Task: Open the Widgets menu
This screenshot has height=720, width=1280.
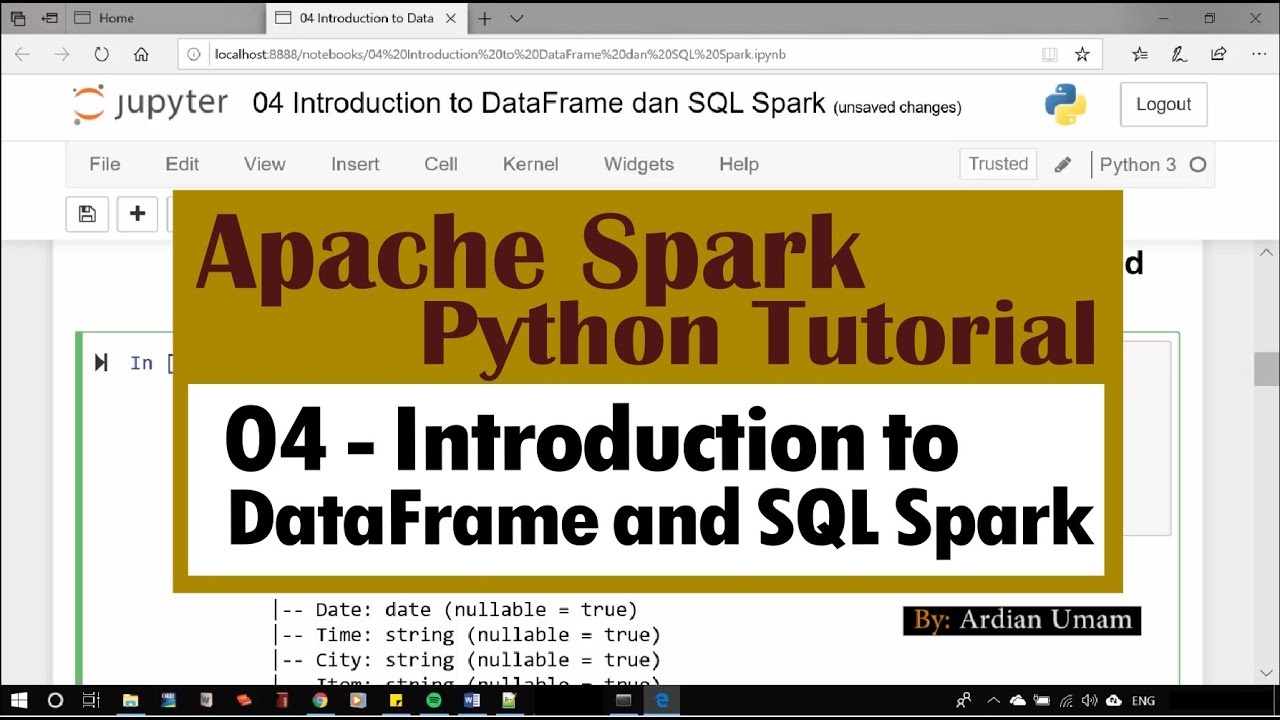Action: click(639, 165)
